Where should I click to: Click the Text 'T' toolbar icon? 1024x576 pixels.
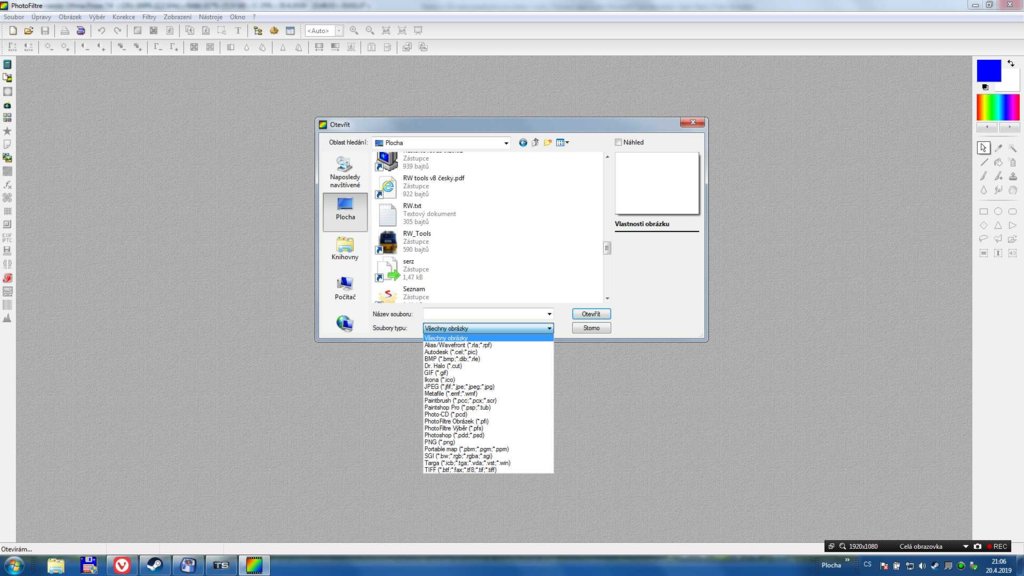click(238, 31)
